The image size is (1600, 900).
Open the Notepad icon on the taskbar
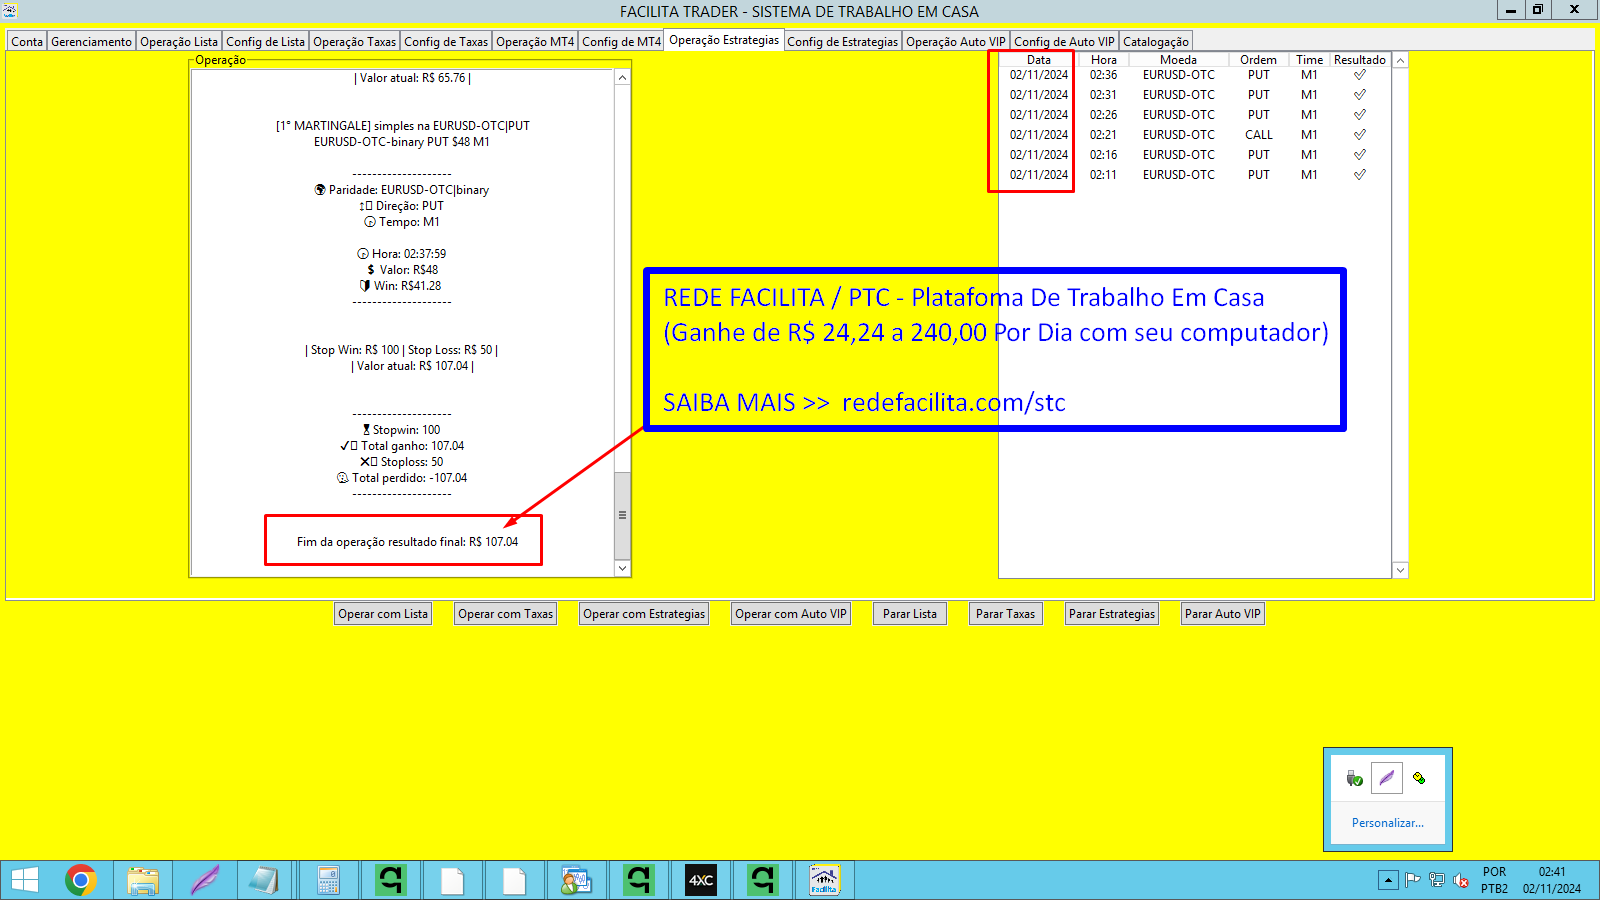(266, 880)
